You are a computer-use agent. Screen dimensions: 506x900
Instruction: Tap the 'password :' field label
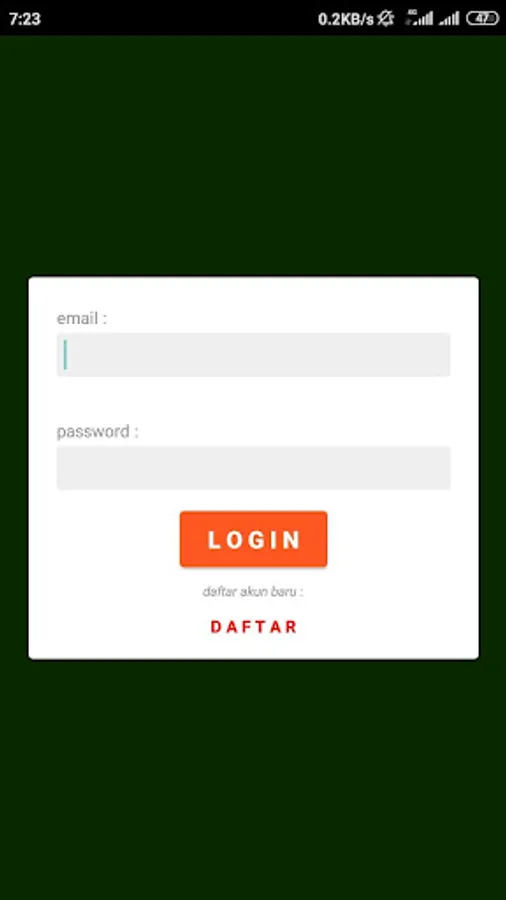click(x=97, y=432)
